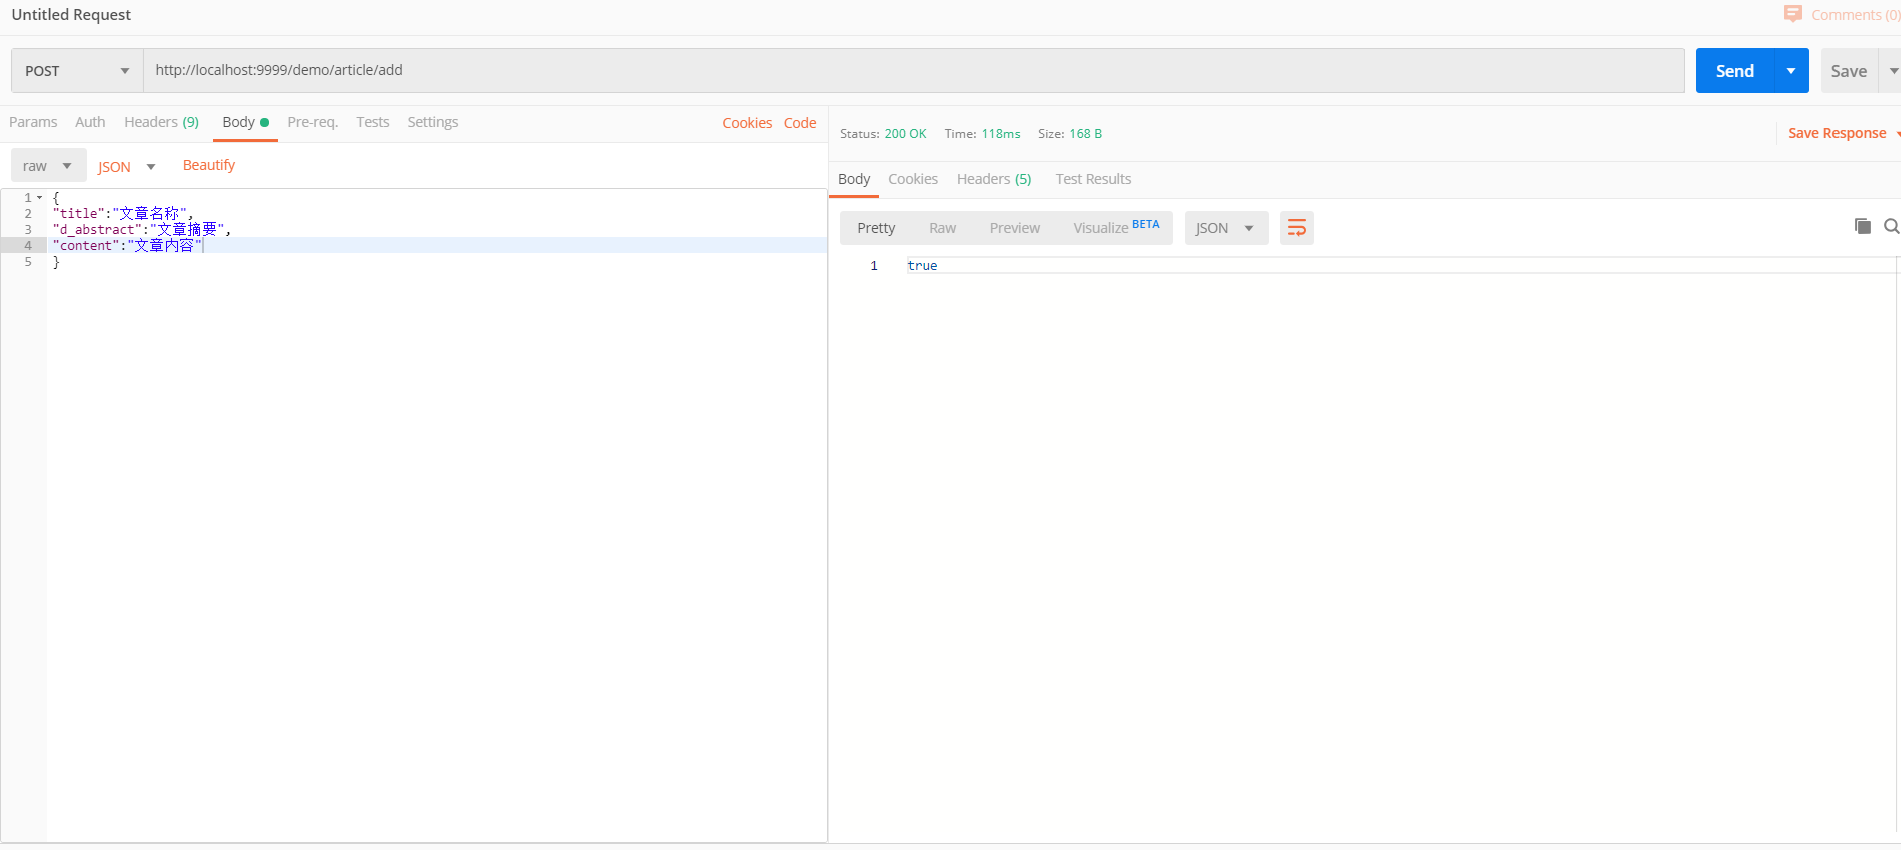1901x850 pixels.
Task: Switch to the Params tab
Action: (33, 122)
